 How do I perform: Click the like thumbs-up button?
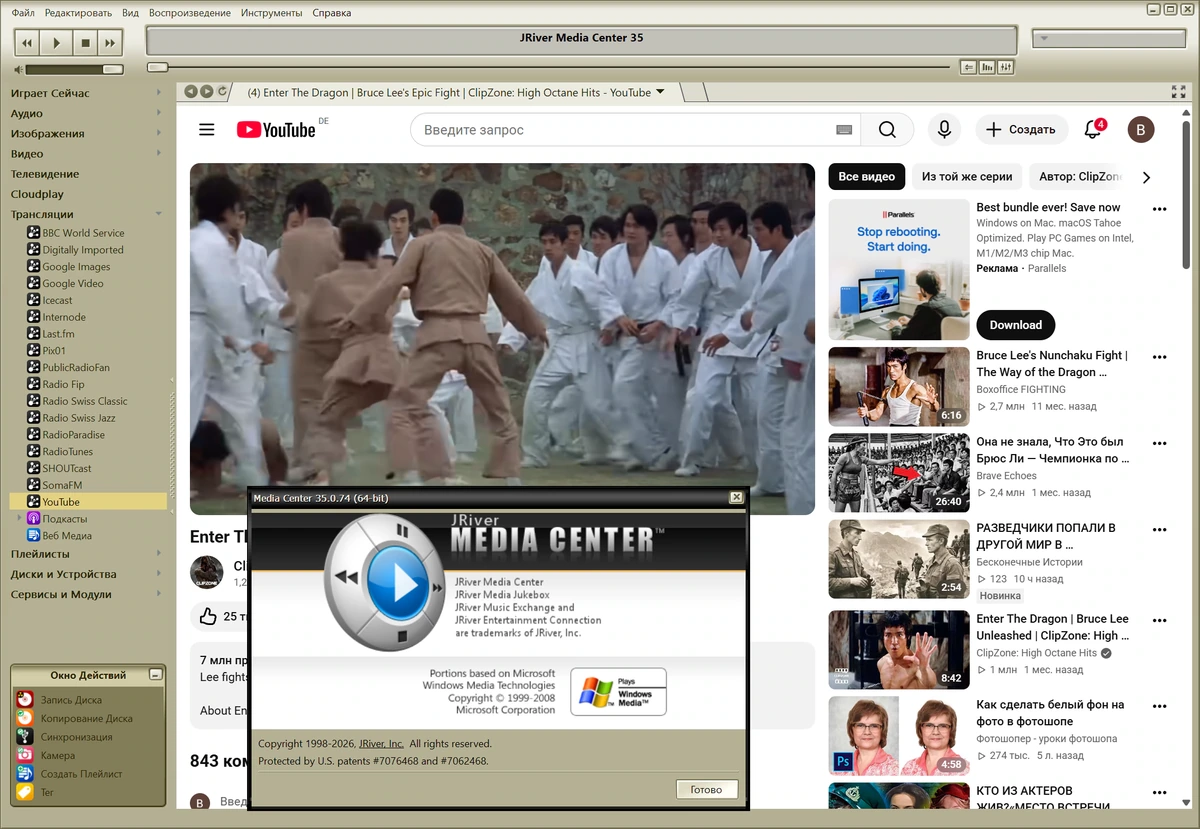coord(208,616)
